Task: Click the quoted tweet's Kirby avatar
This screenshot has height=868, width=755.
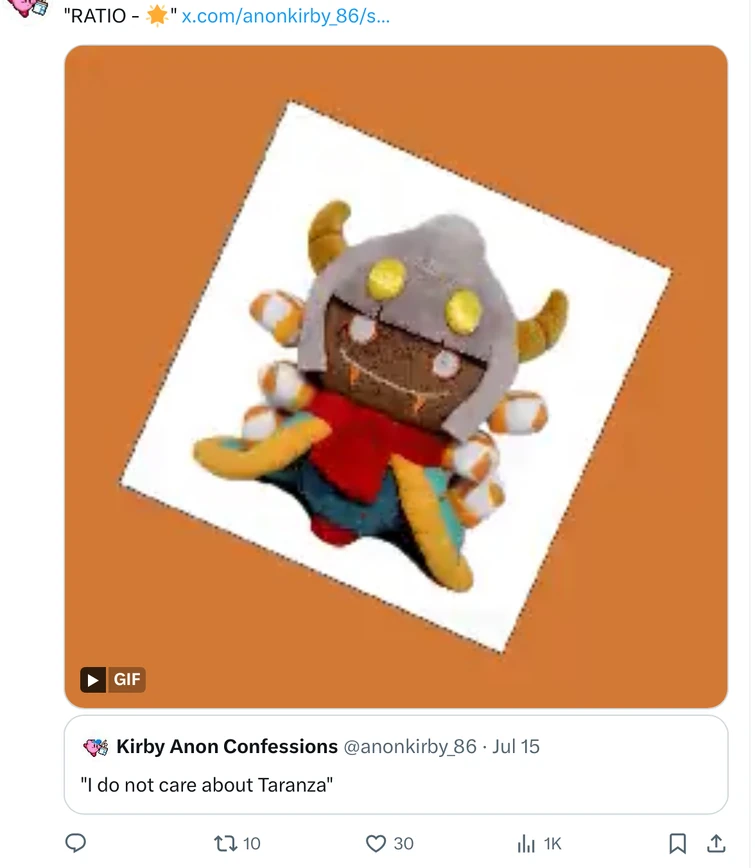Action: [96, 747]
